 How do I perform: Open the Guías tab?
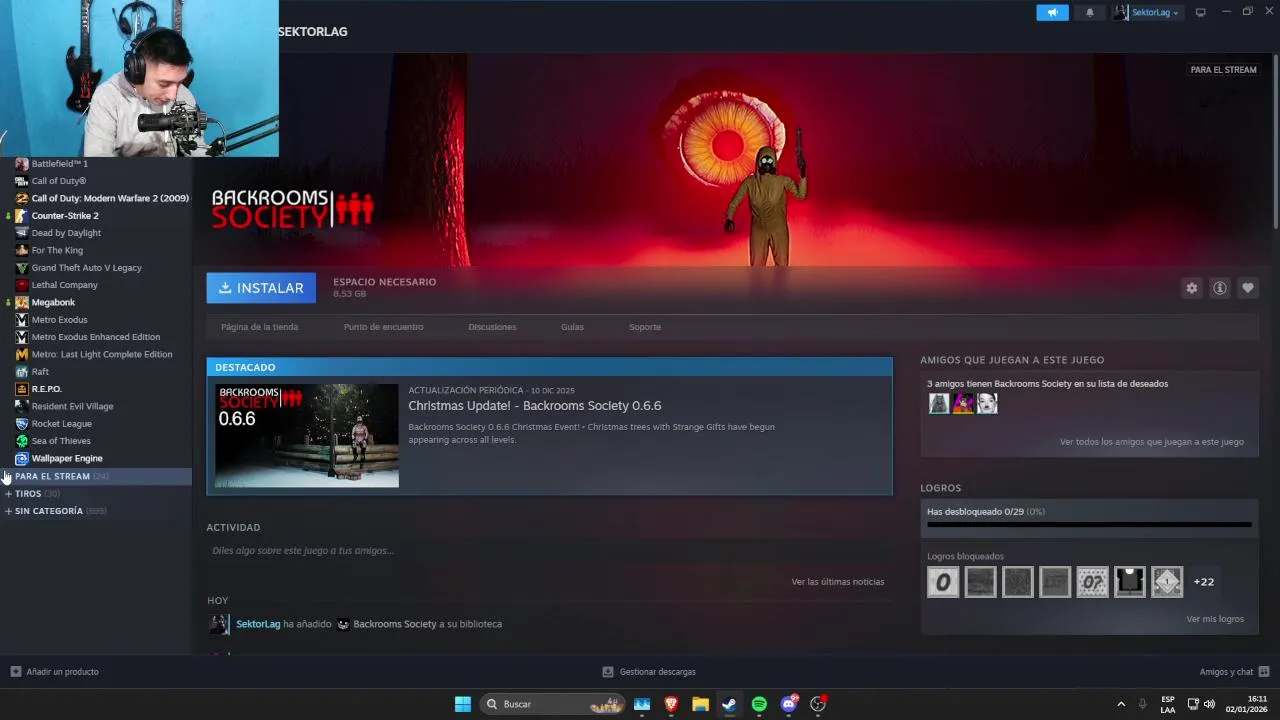tap(572, 327)
